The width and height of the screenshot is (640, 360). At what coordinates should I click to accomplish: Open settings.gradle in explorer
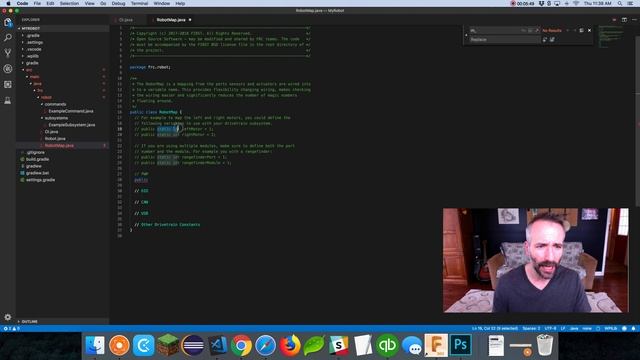coord(40,180)
